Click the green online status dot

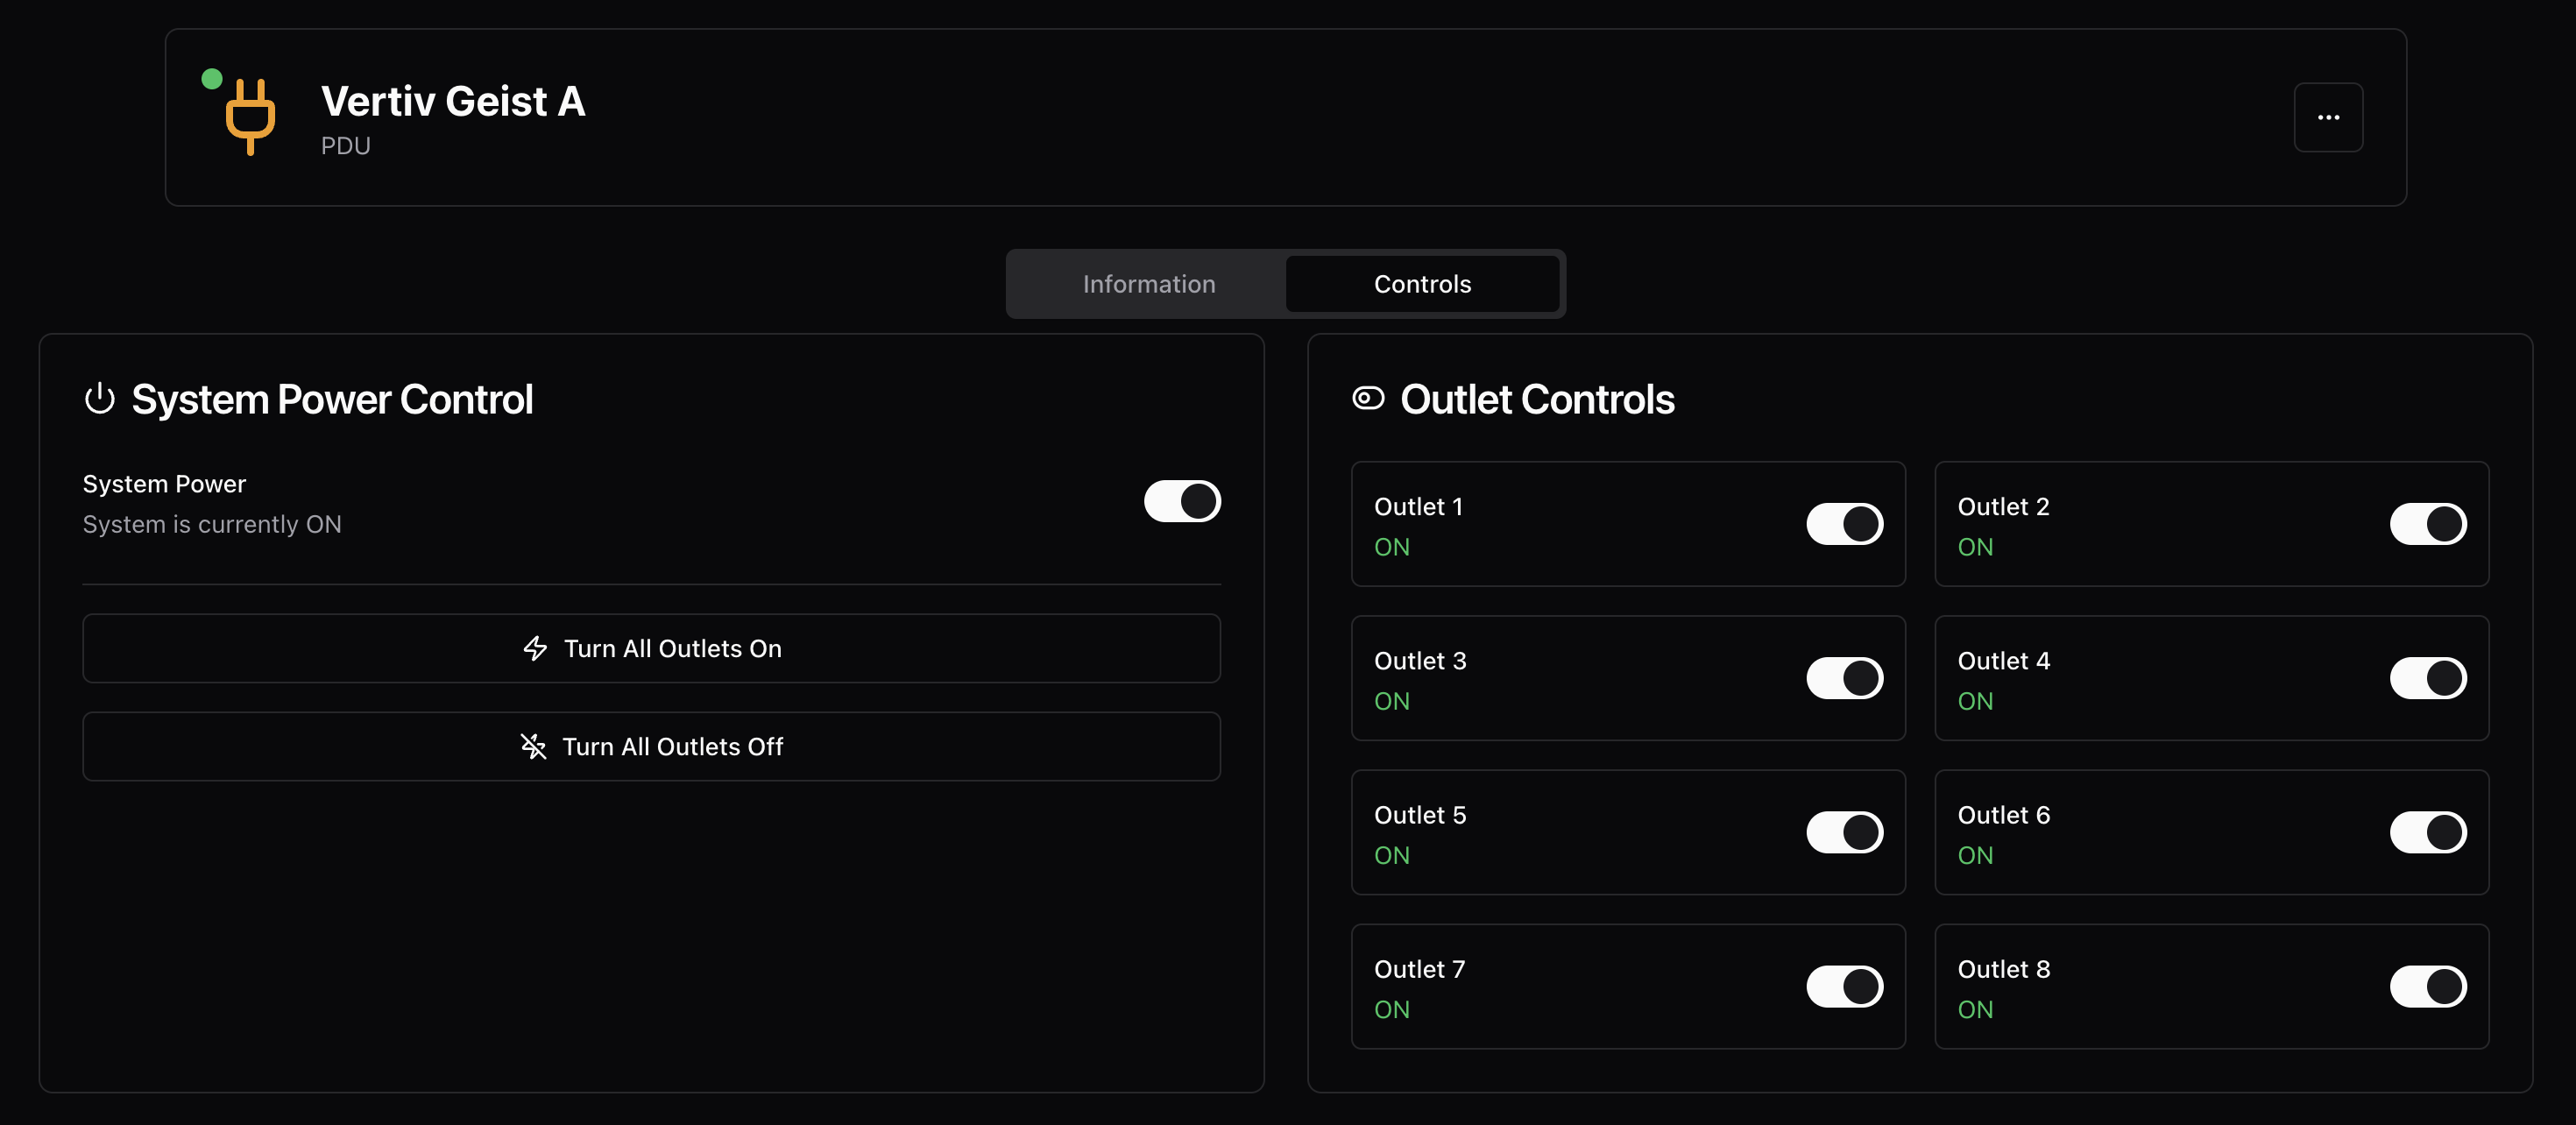[x=212, y=79]
